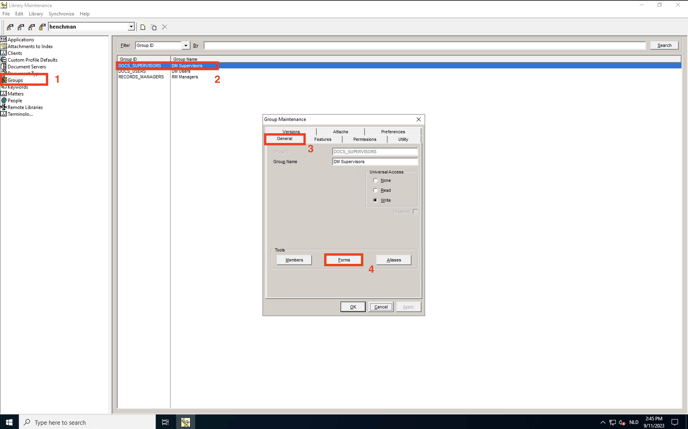Click the Forms button
Viewport: 688px width, 429px height.
pos(343,260)
